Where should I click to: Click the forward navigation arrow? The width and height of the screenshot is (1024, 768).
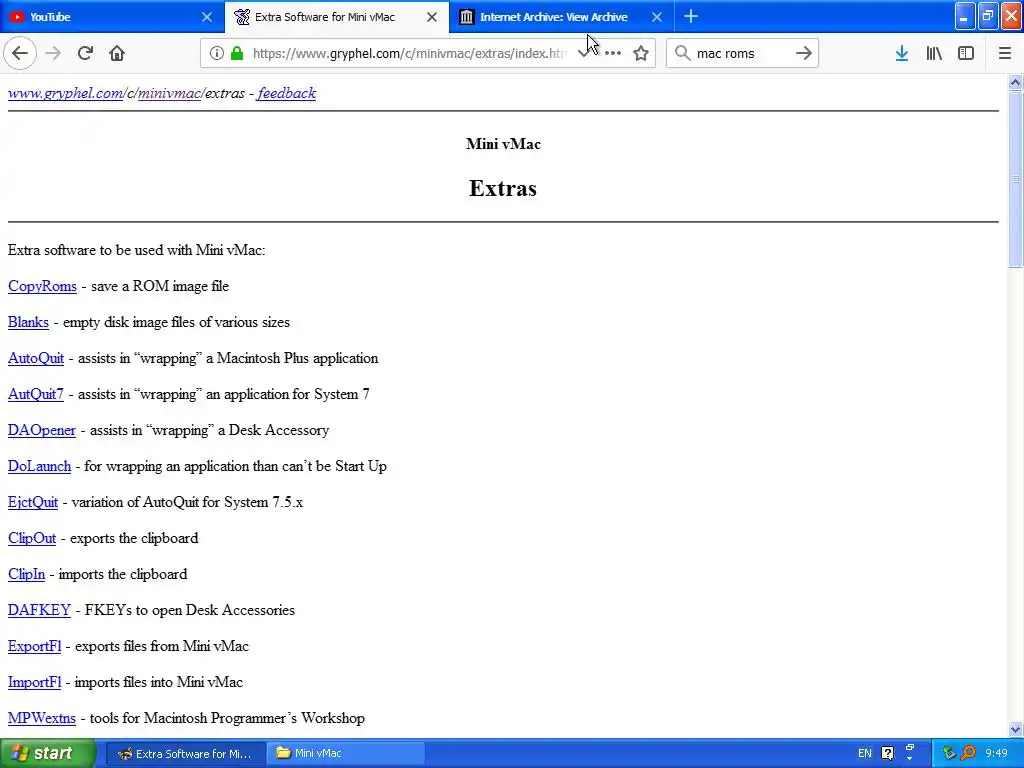[53, 53]
